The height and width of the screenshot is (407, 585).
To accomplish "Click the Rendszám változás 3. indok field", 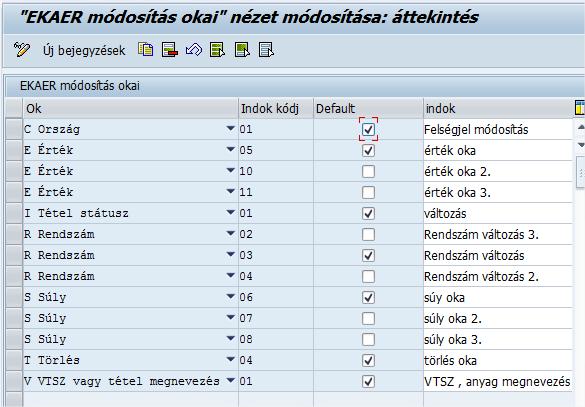I will point(498,235).
